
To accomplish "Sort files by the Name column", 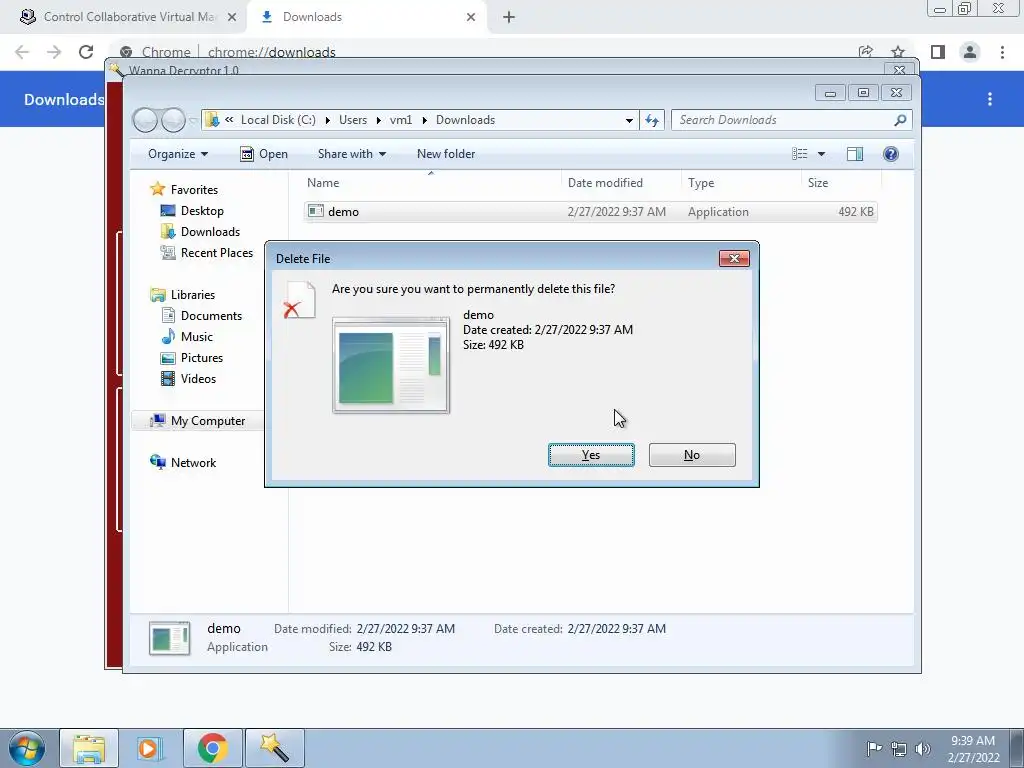I will click(431, 183).
